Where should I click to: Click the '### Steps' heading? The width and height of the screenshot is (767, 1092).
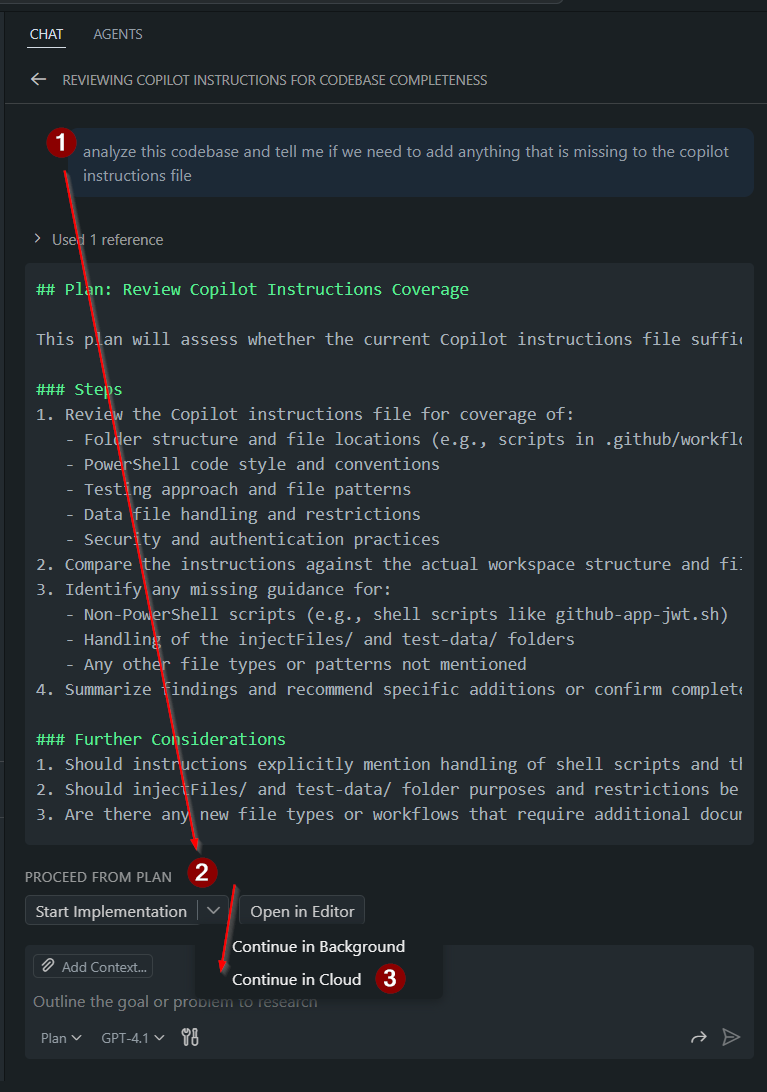click(x=79, y=389)
